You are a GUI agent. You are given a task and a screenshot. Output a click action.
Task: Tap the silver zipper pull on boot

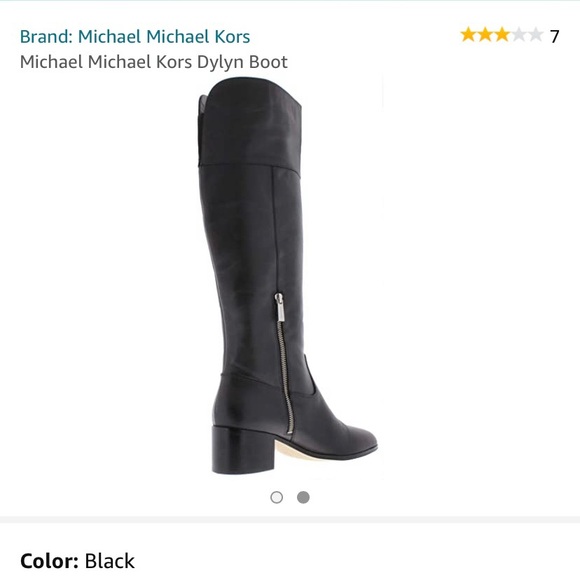(279, 307)
